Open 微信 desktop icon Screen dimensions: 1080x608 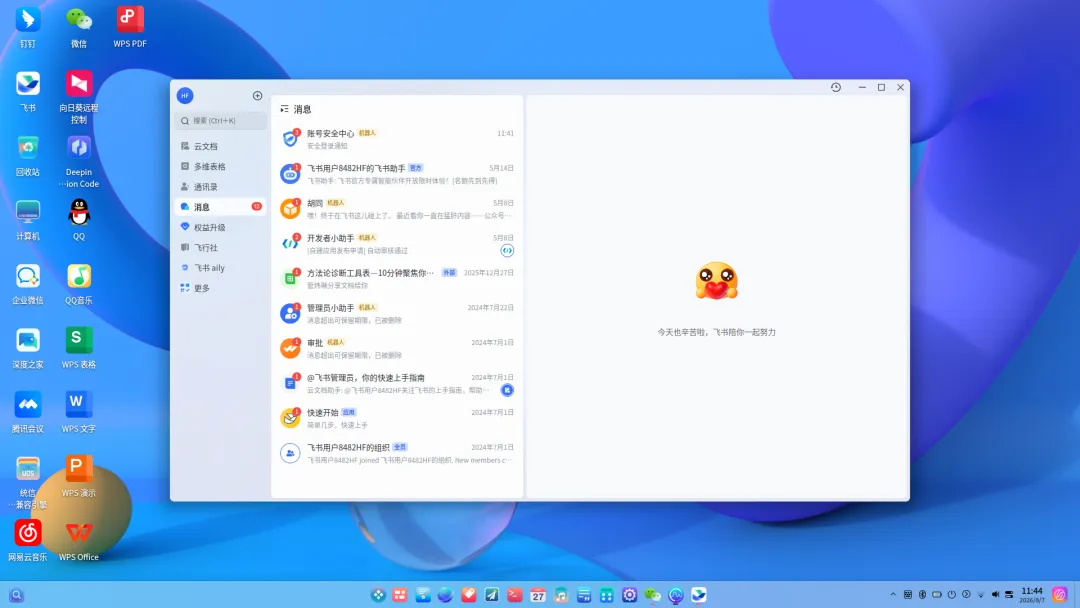[x=79, y=28]
